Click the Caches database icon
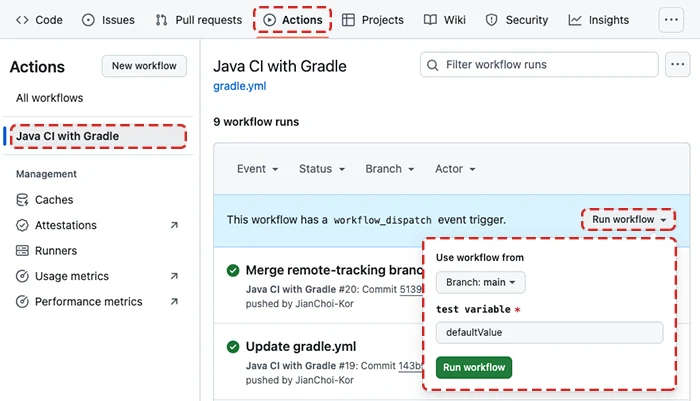The image size is (700, 401). (x=22, y=200)
